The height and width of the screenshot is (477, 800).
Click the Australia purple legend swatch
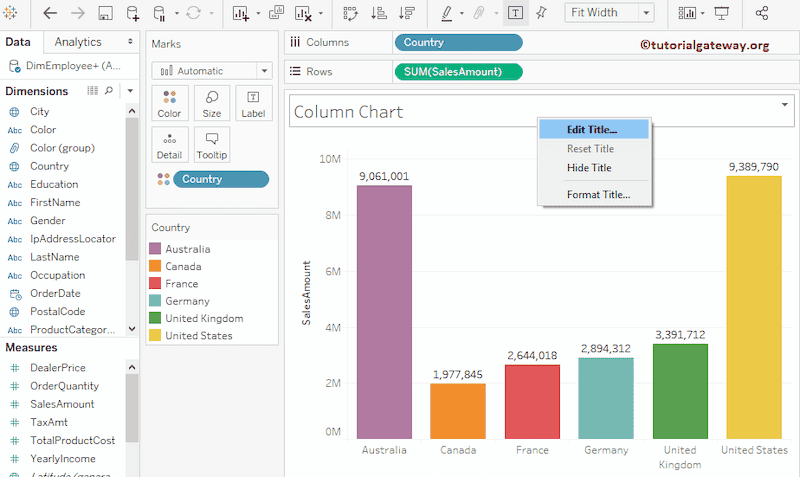[x=155, y=249]
